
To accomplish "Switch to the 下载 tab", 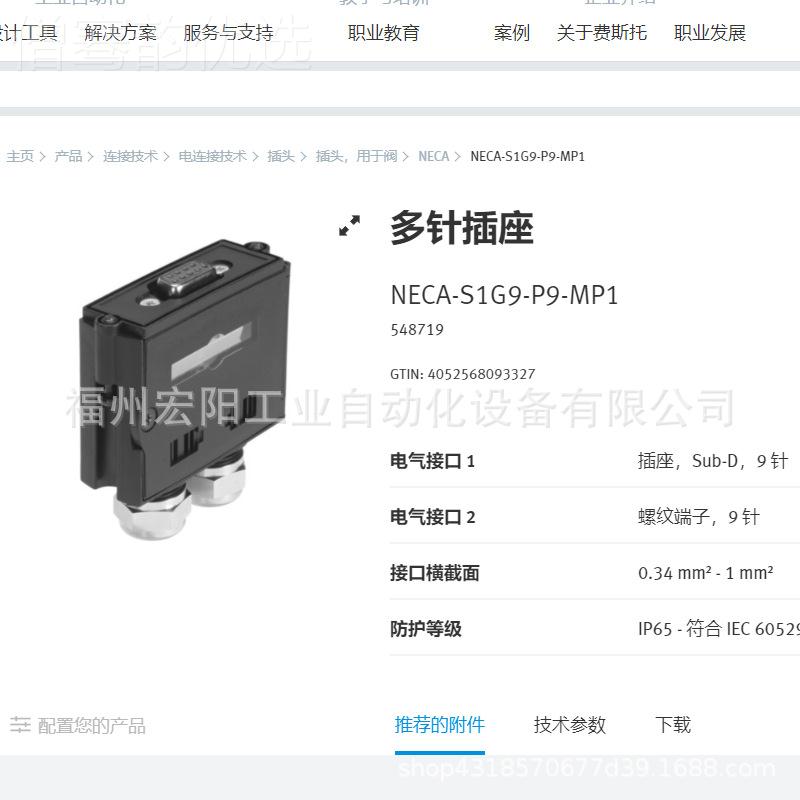I will click(x=673, y=725).
